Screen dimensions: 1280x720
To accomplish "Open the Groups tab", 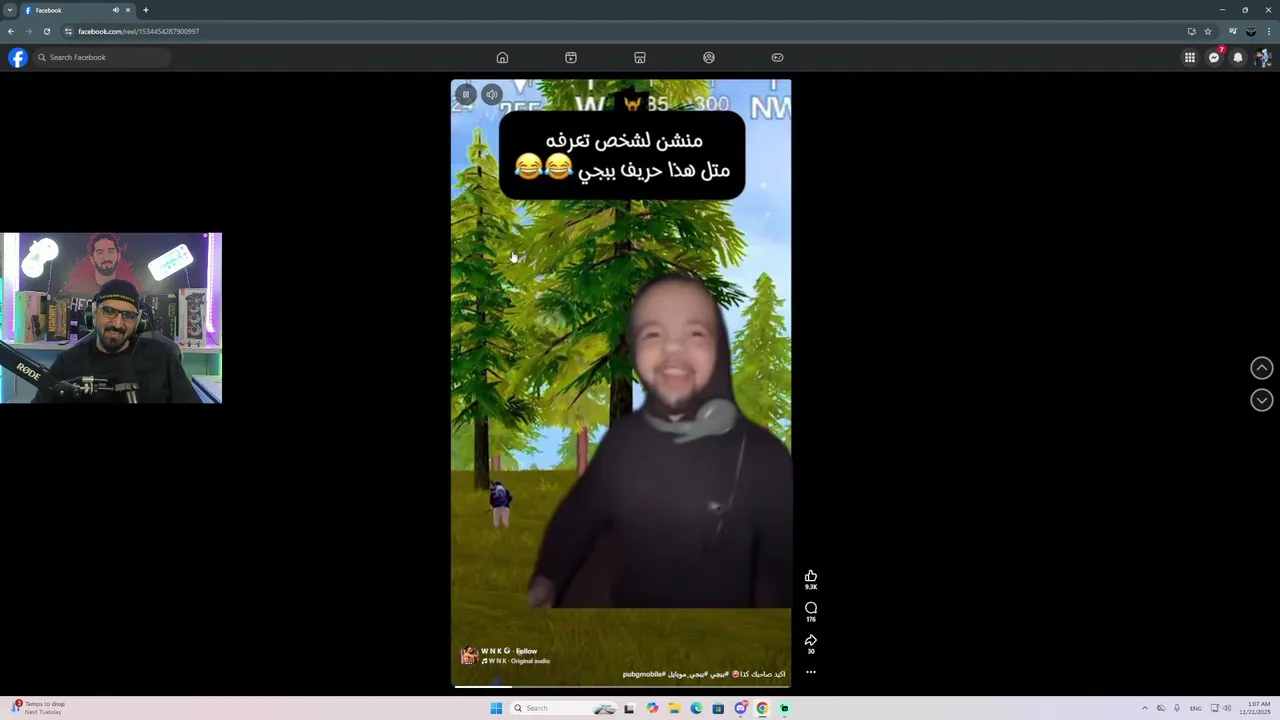I will click(x=709, y=57).
